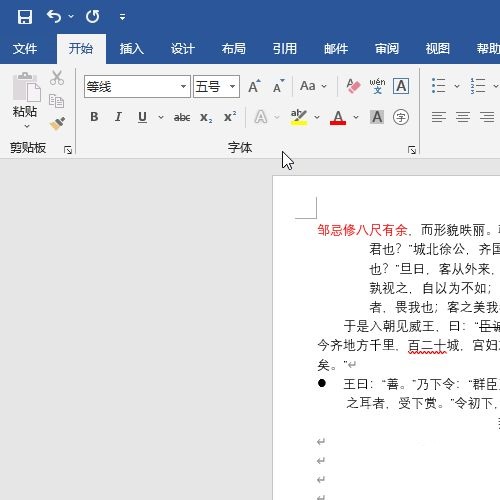
Task: Save the document with the floppy icon
Action: pyautogui.click(x=25, y=17)
